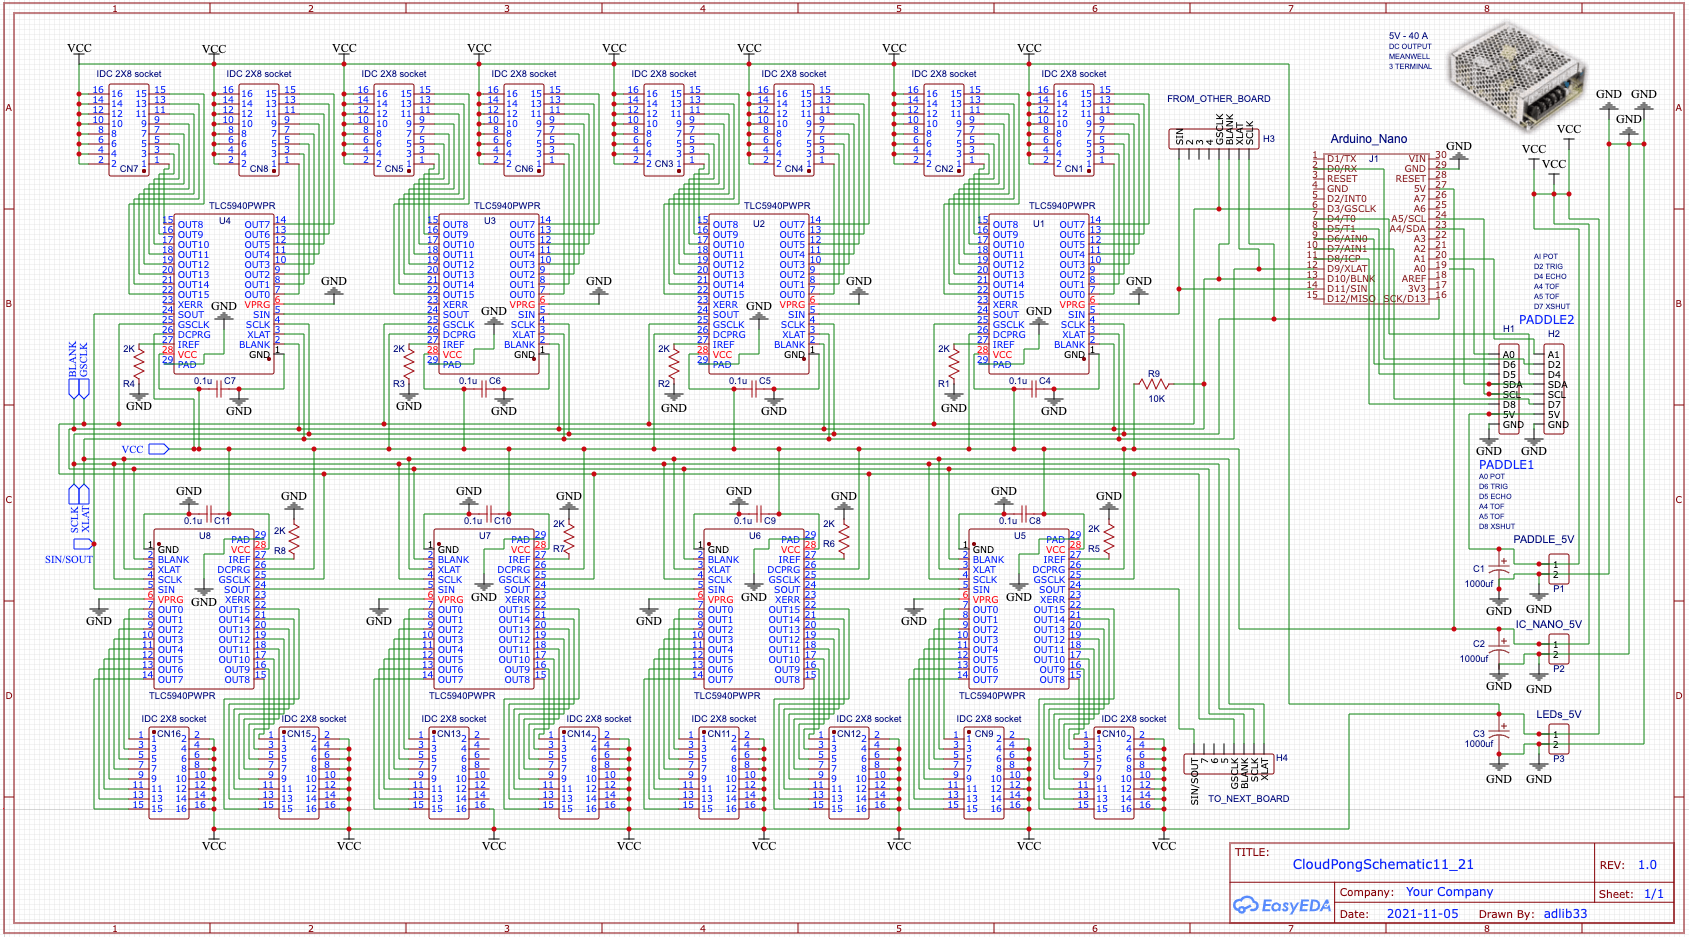Click the Arduino_Nano label
Viewport: 1689px width, 937px height.
coord(1368,139)
